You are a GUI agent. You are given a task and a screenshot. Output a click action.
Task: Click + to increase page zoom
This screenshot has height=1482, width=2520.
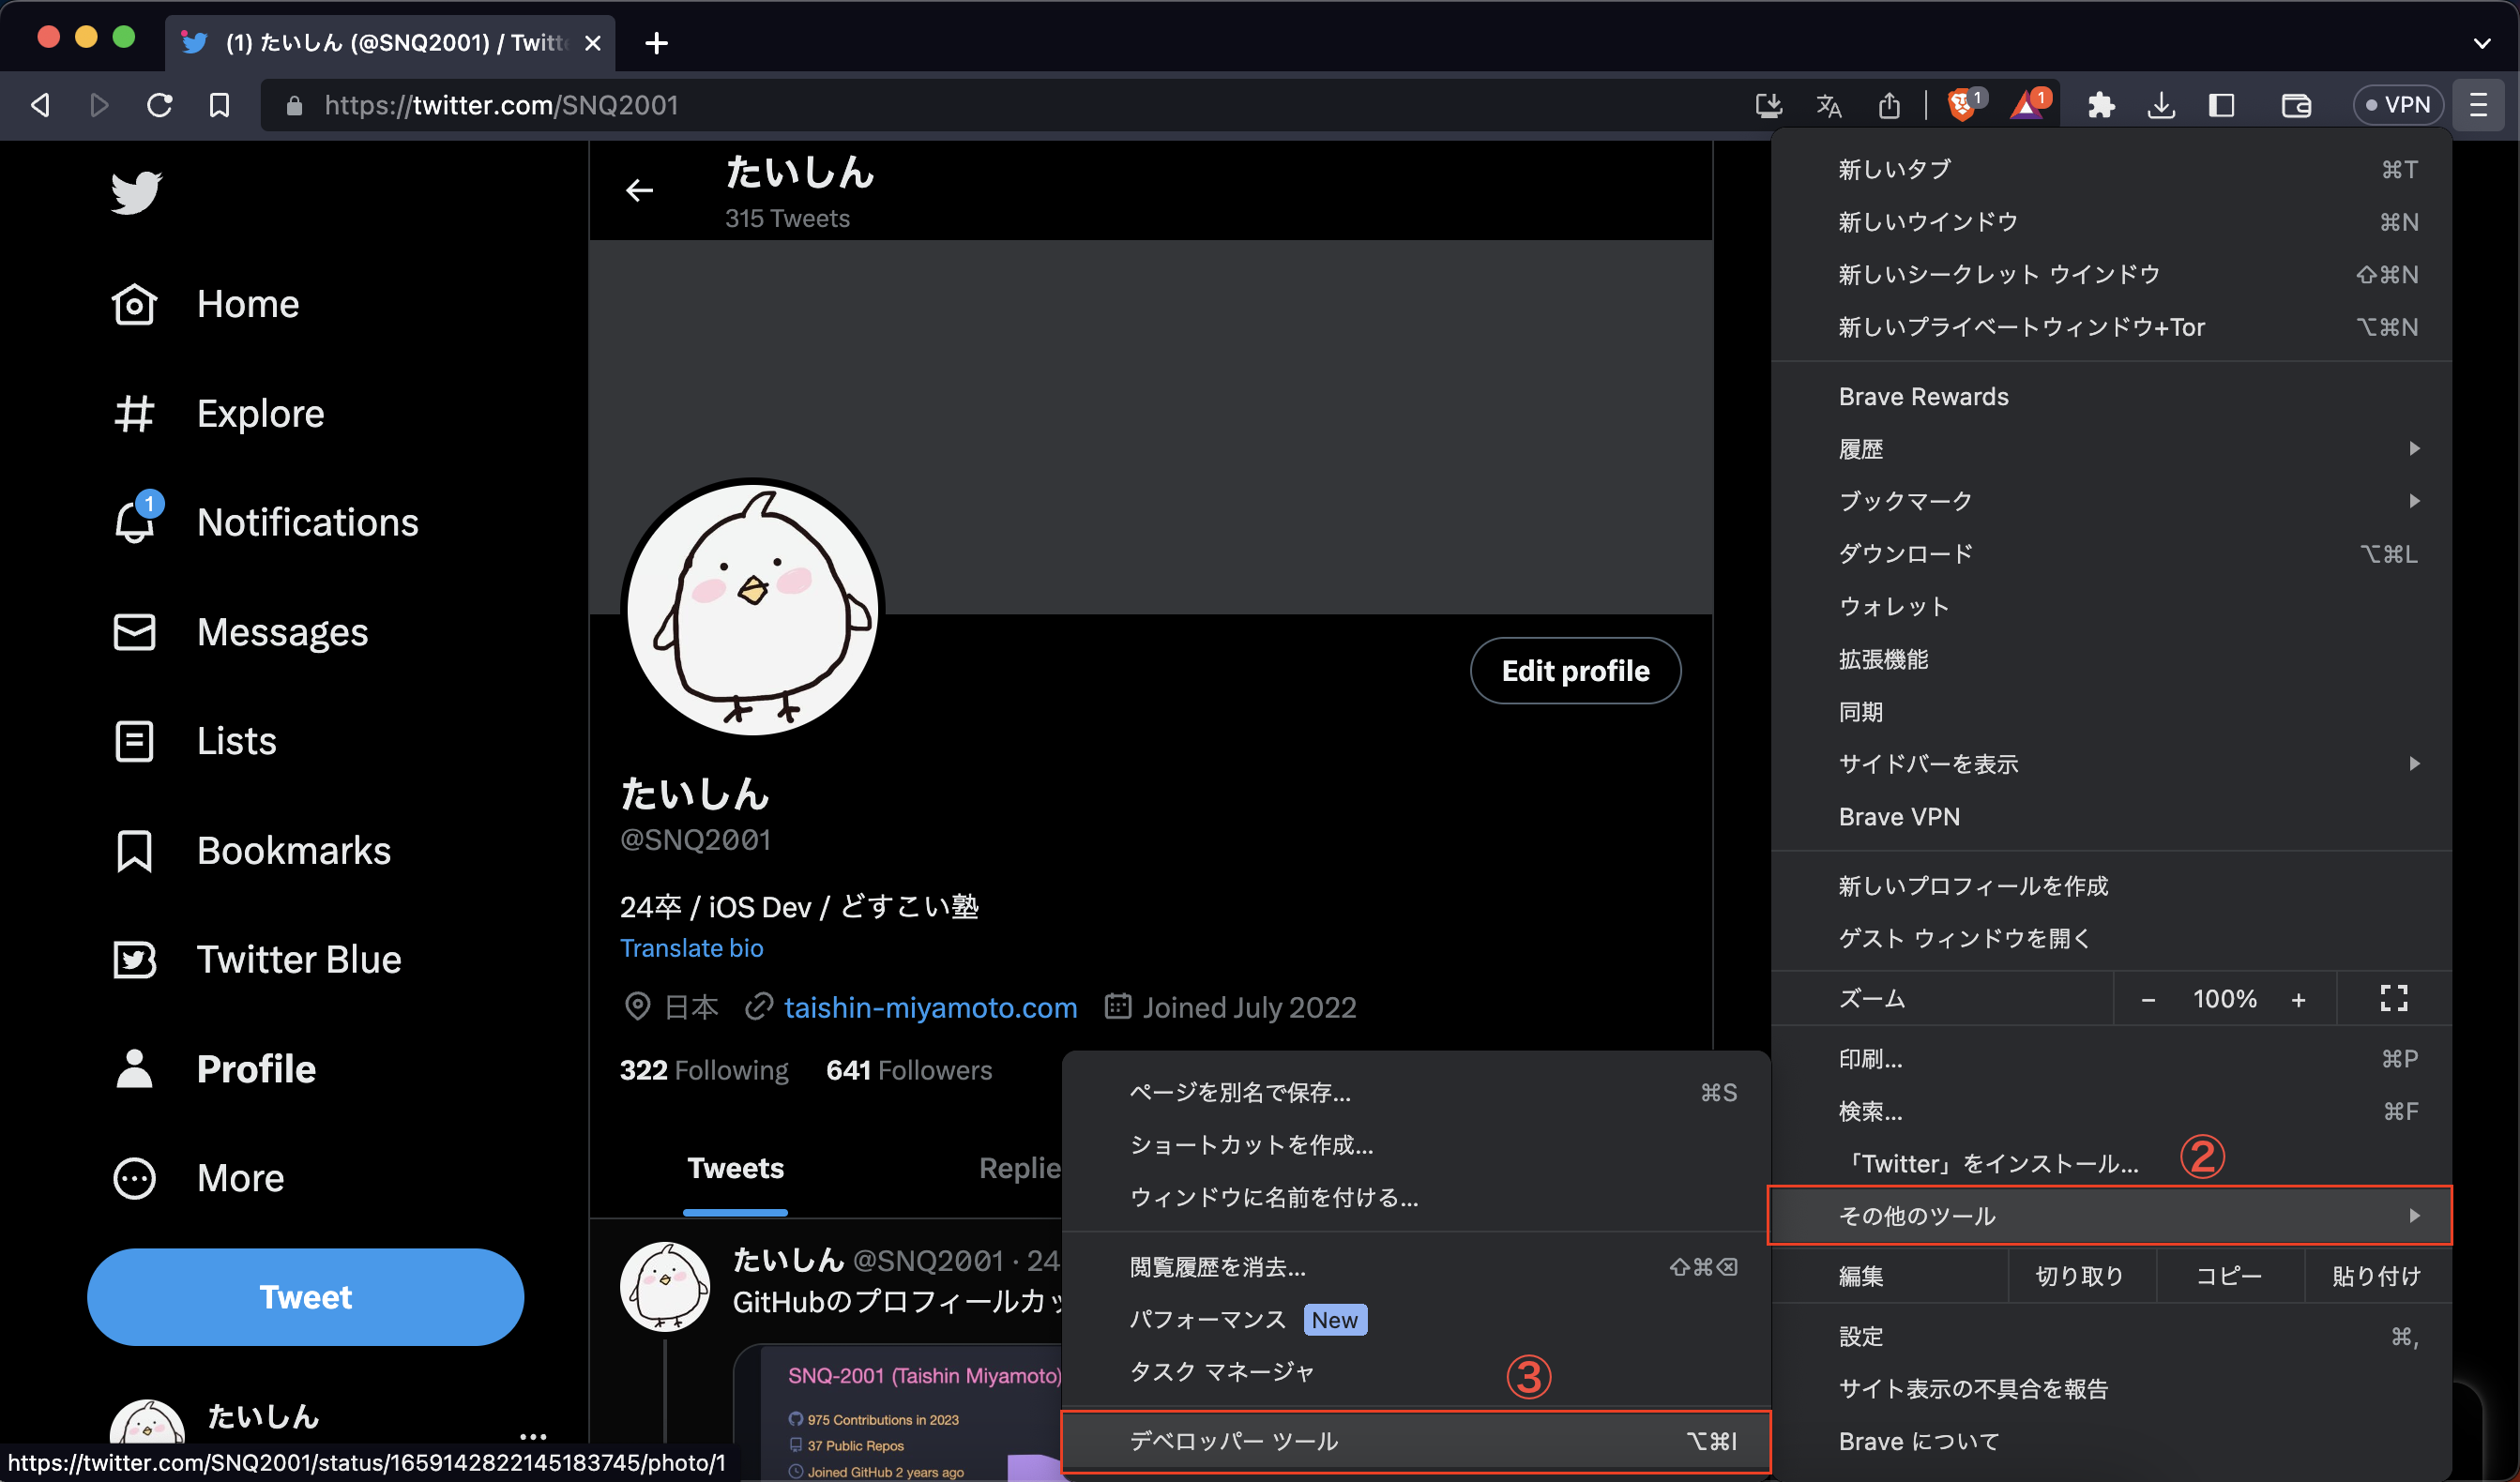point(2299,998)
